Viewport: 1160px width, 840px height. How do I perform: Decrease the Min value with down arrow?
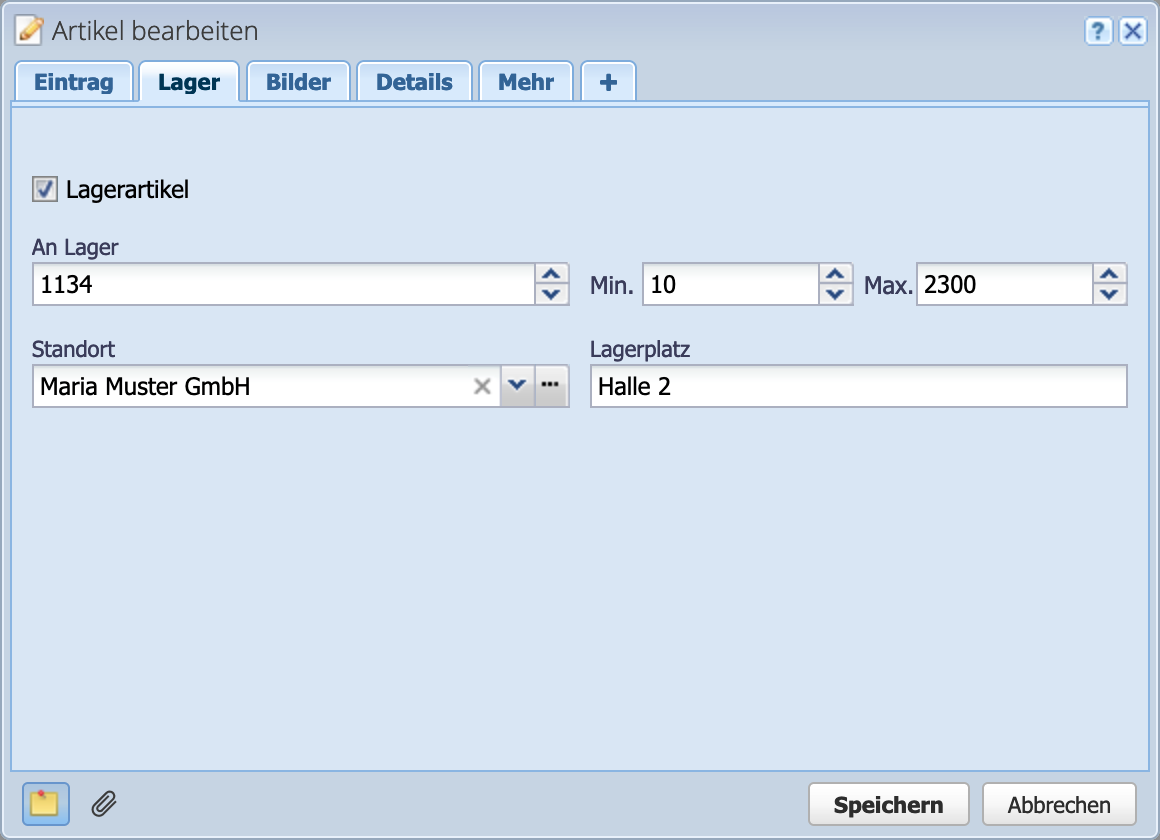[x=837, y=292]
